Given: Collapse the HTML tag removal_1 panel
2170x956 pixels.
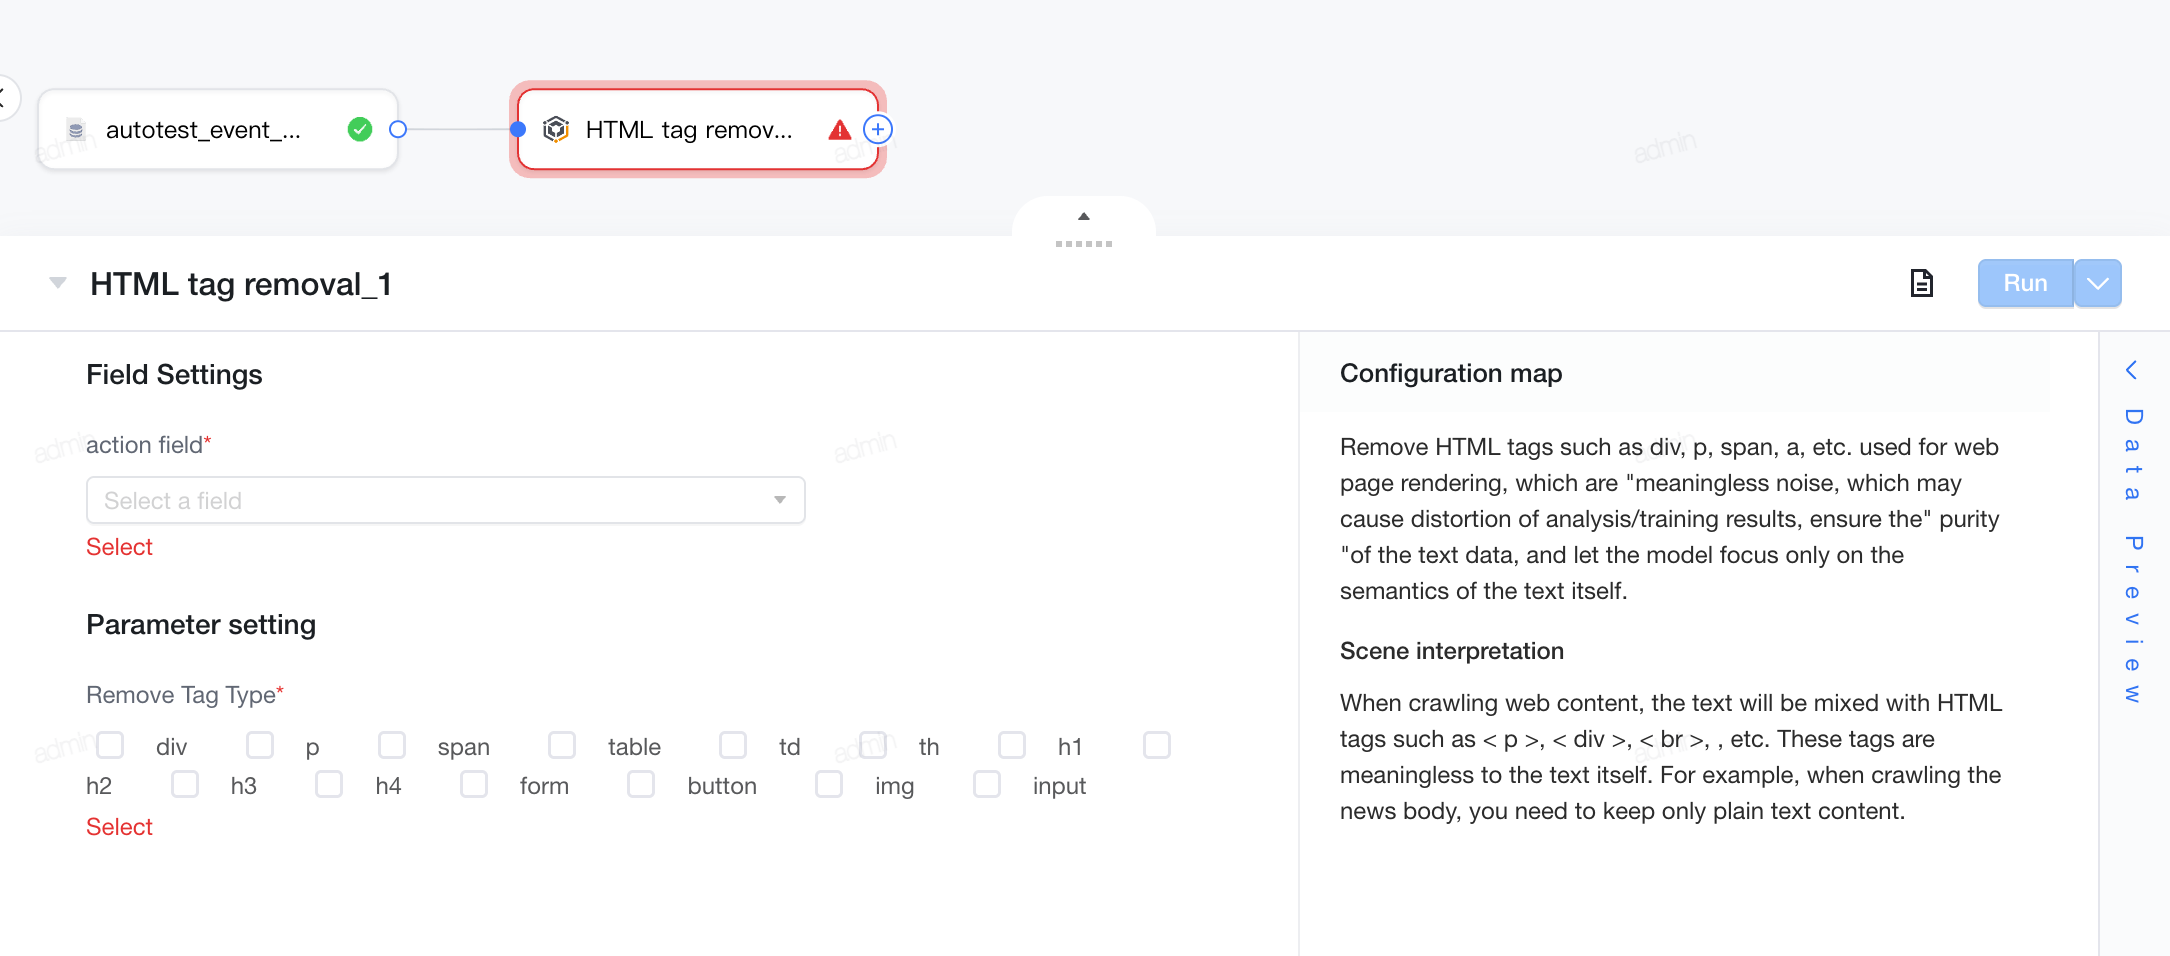Looking at the screenshot, I should coord(58,283).
